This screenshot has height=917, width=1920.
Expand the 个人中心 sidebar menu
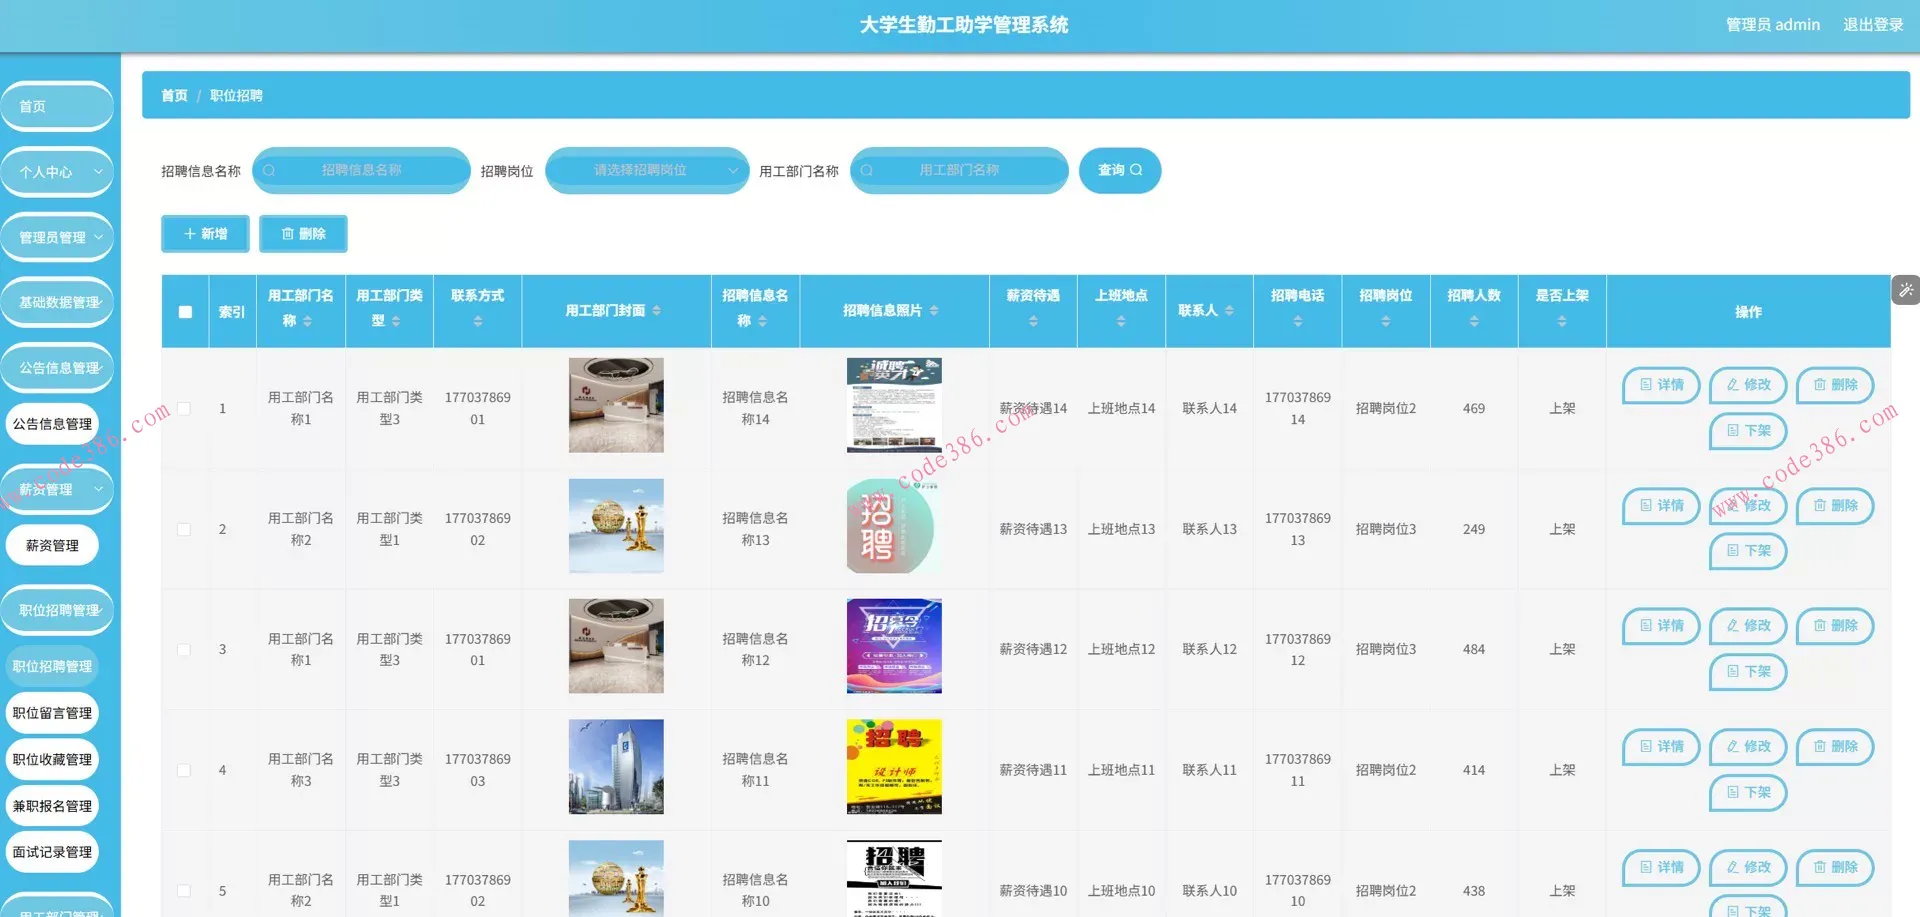coord(58,172)
